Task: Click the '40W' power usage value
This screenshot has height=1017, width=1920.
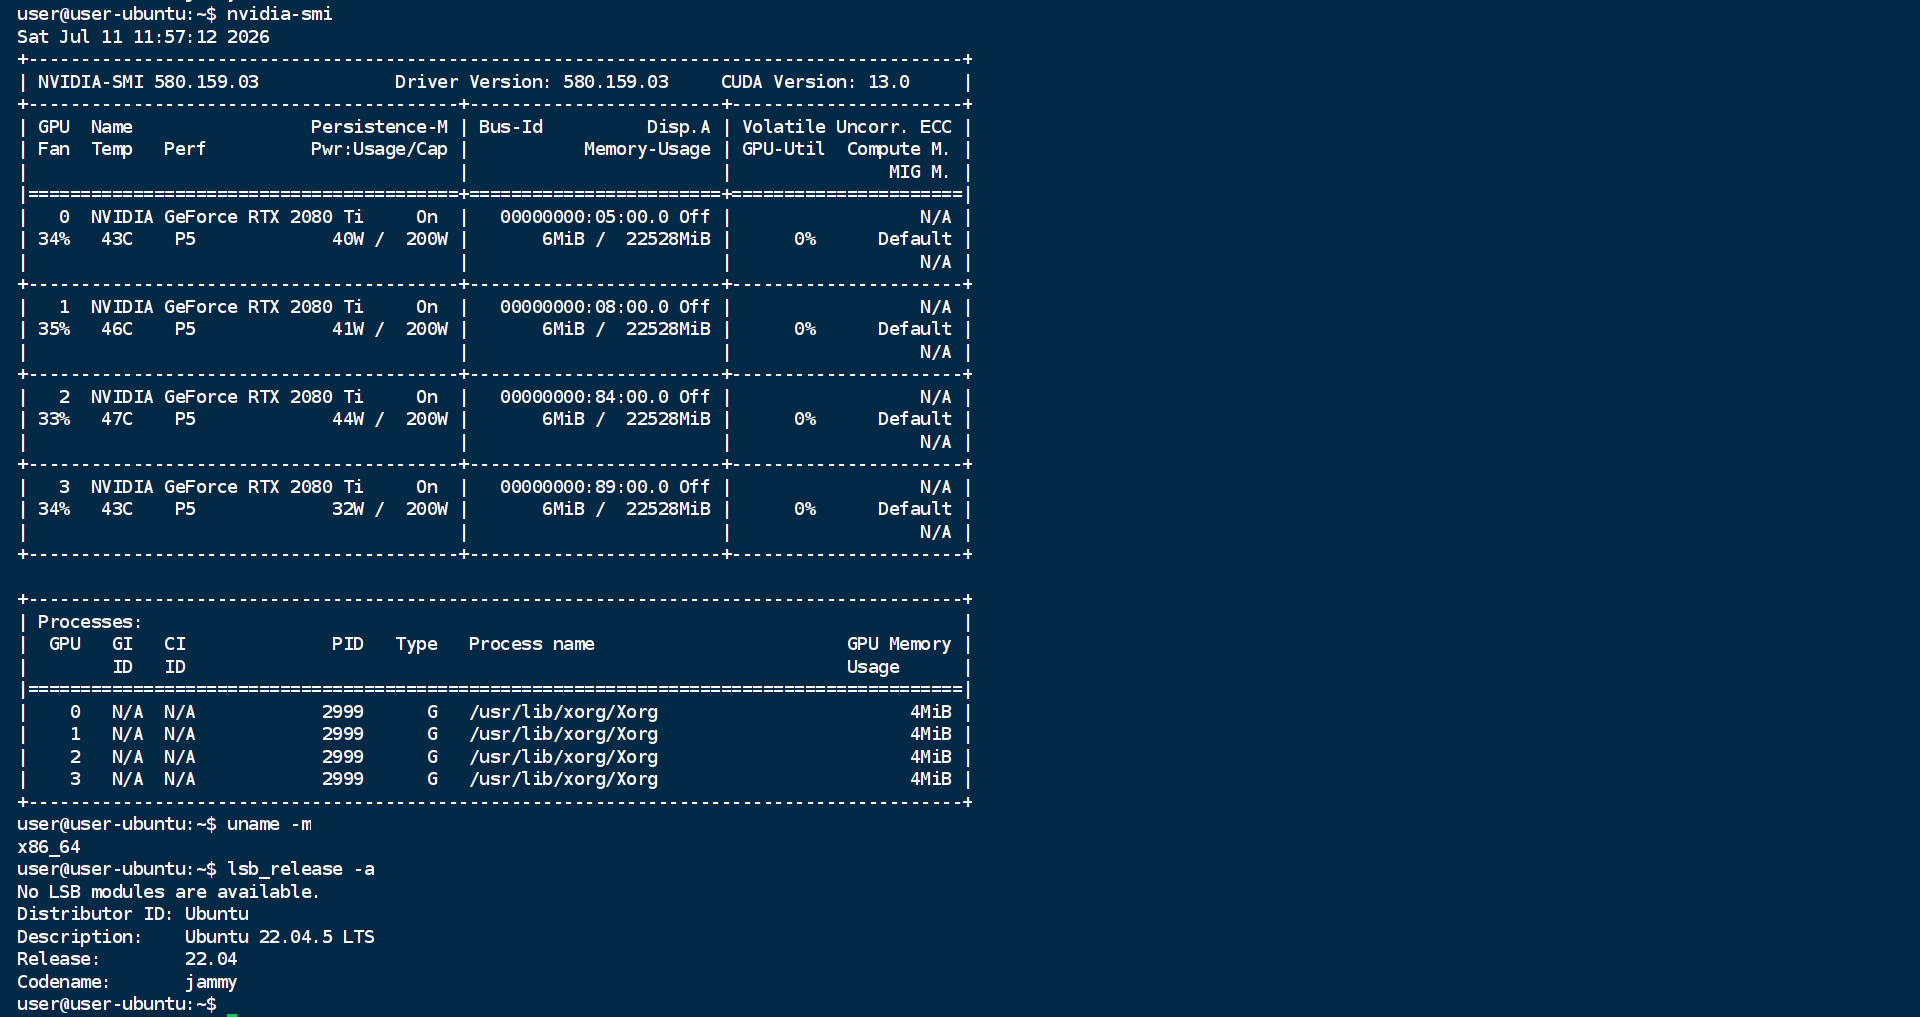Action: click(x=348, y=239)
